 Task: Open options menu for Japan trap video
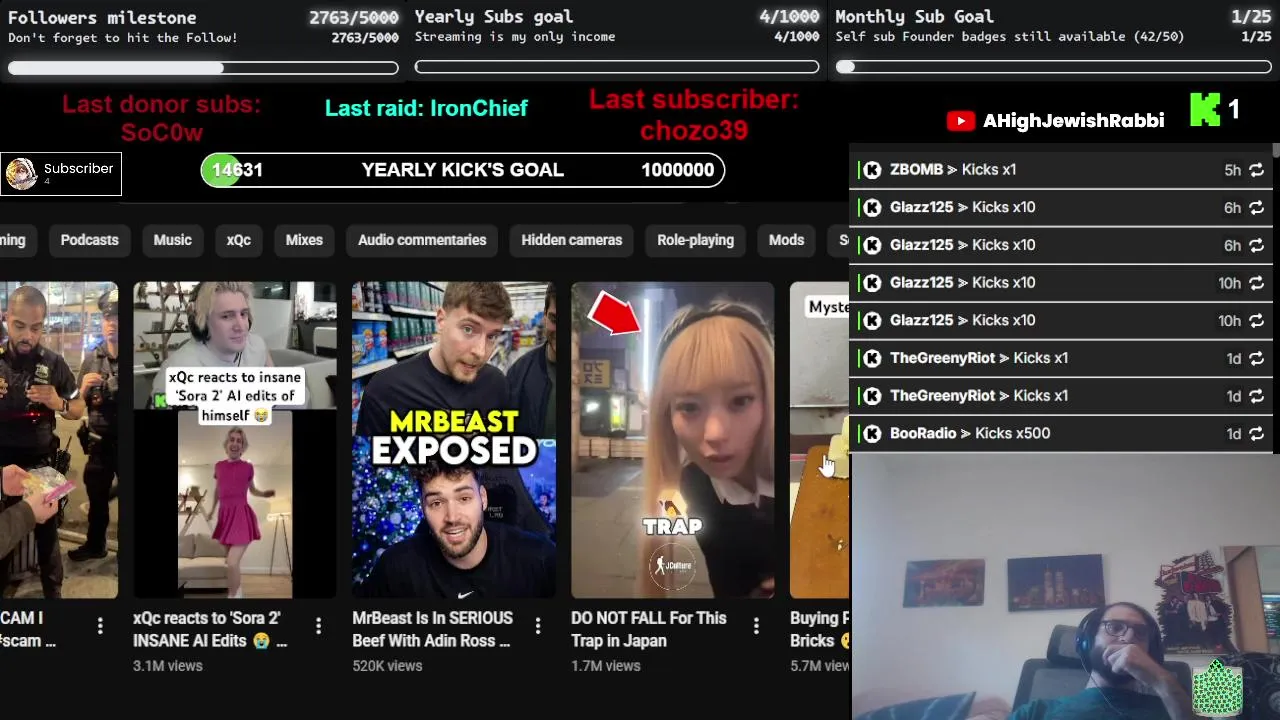coord(756,626)
